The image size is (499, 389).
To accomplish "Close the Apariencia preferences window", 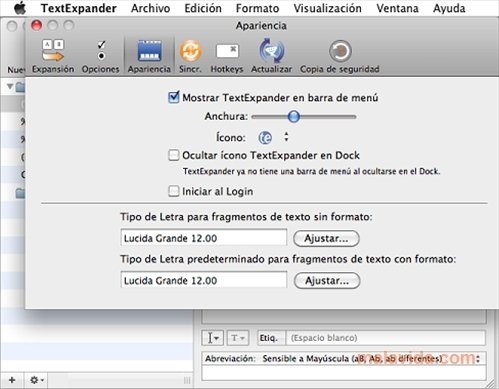I will tap(36, 26).
